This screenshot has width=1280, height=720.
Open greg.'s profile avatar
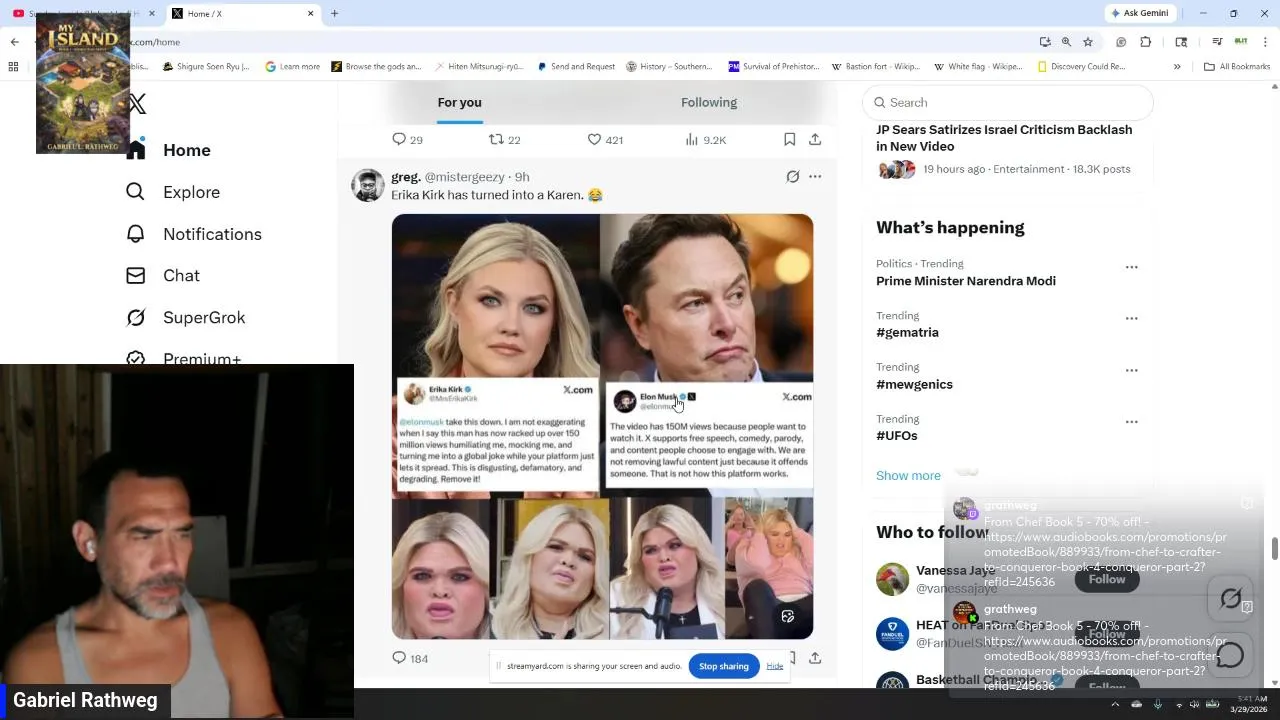coord(368,185)
